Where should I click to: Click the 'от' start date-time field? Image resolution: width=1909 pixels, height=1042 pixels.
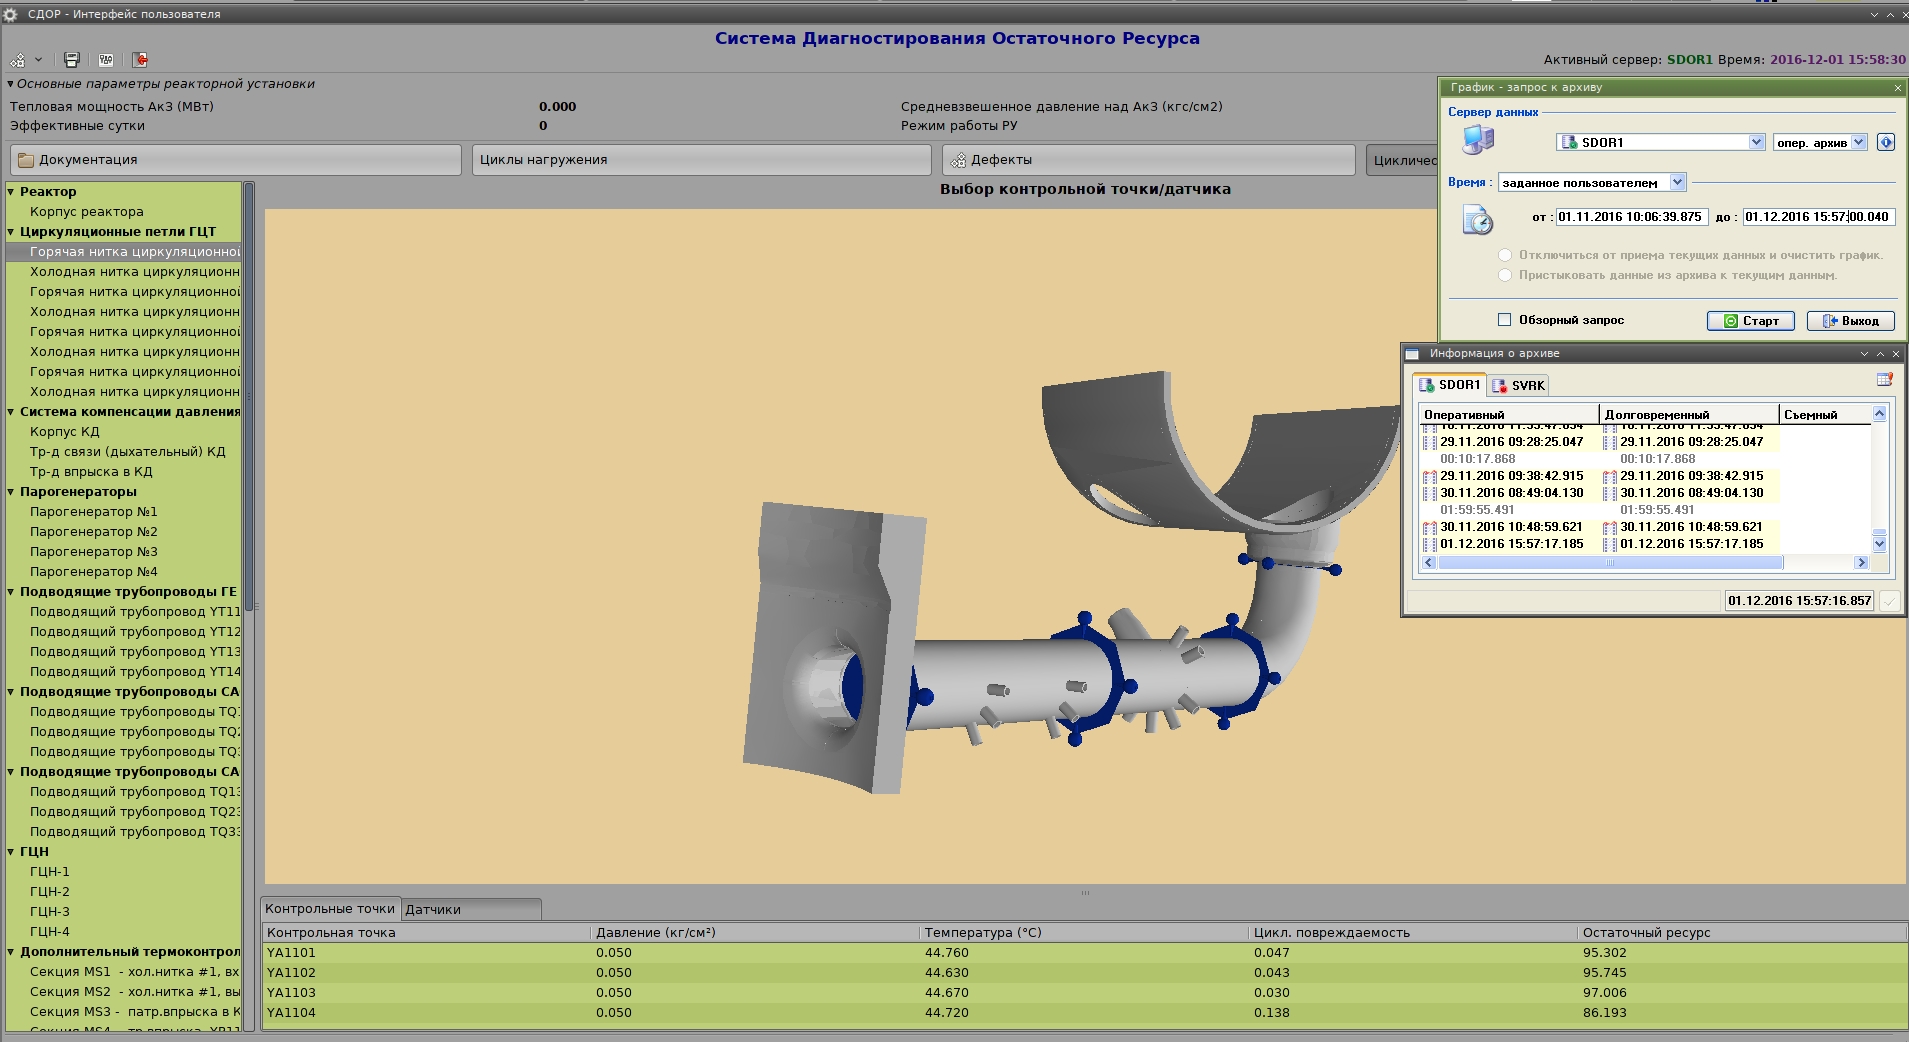[x=1630, y=217]
